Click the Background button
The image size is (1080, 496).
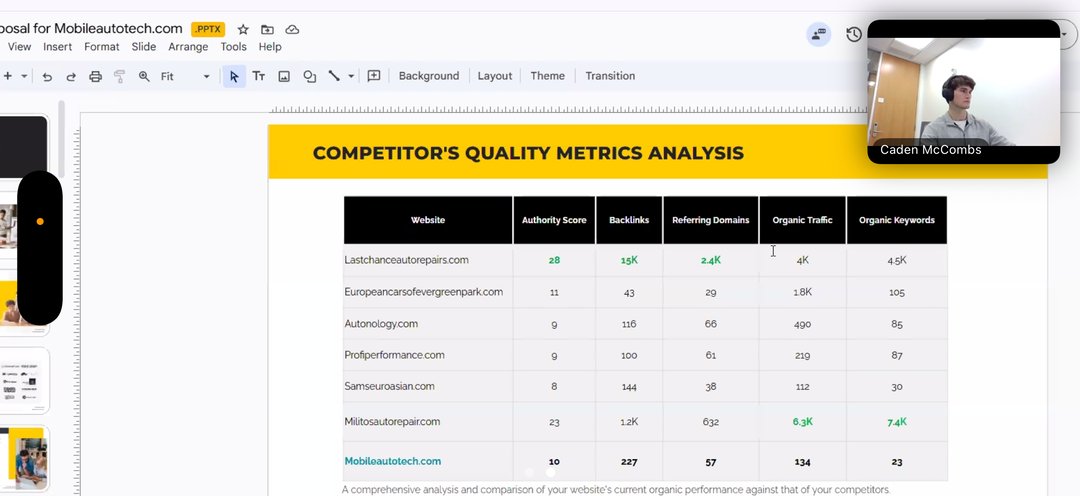click(x=428, y=76)
